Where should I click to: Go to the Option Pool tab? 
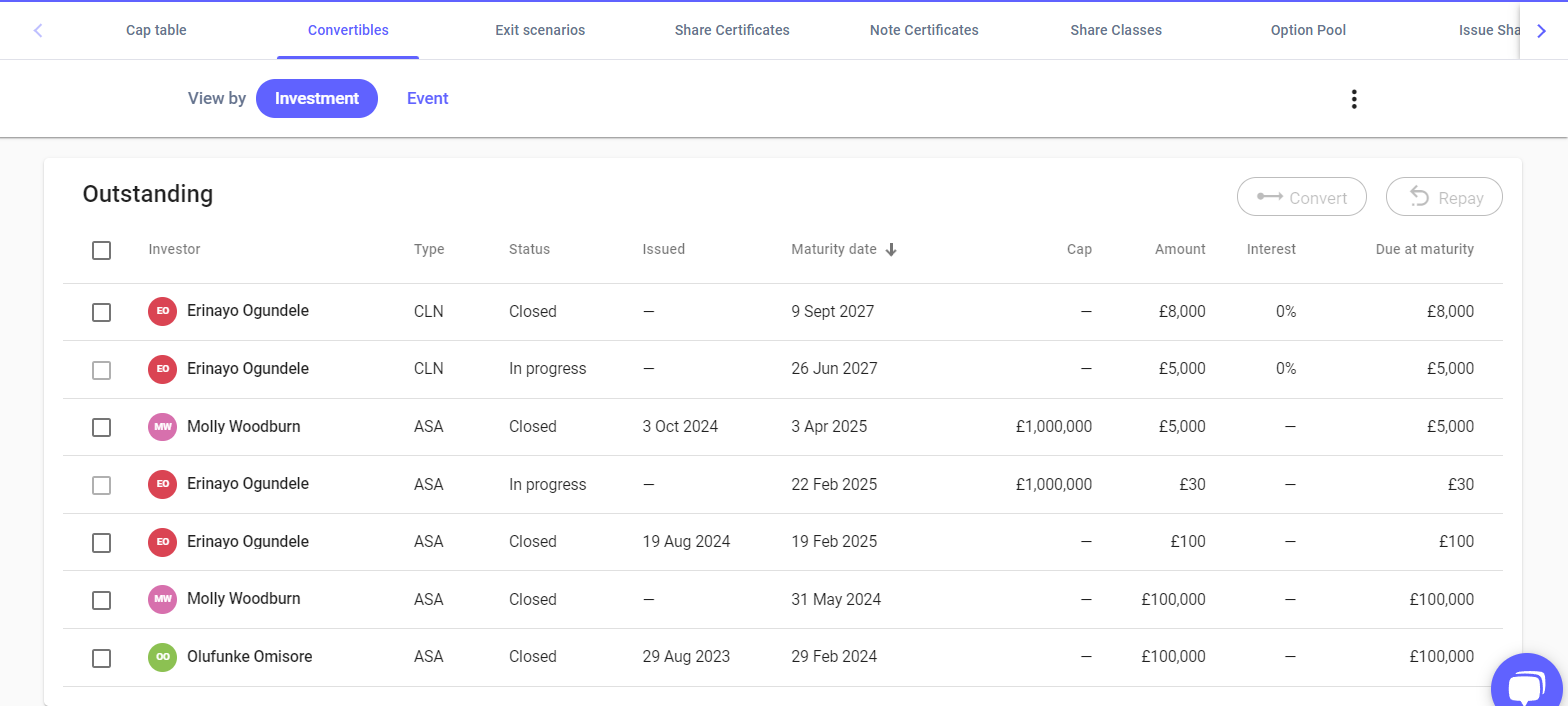coord(1307,30)
